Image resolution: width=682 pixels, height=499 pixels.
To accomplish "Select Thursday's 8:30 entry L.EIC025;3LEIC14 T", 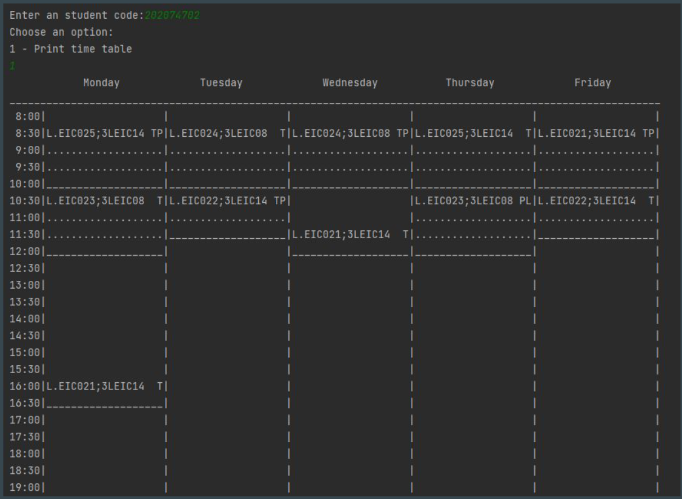I will point(473,133).
